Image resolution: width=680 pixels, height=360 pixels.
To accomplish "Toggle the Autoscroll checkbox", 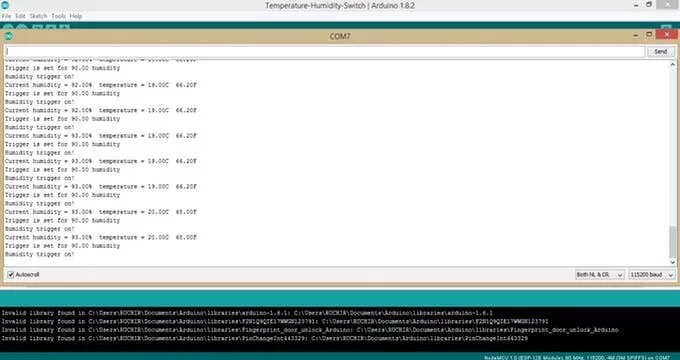I will pos(11,275).
